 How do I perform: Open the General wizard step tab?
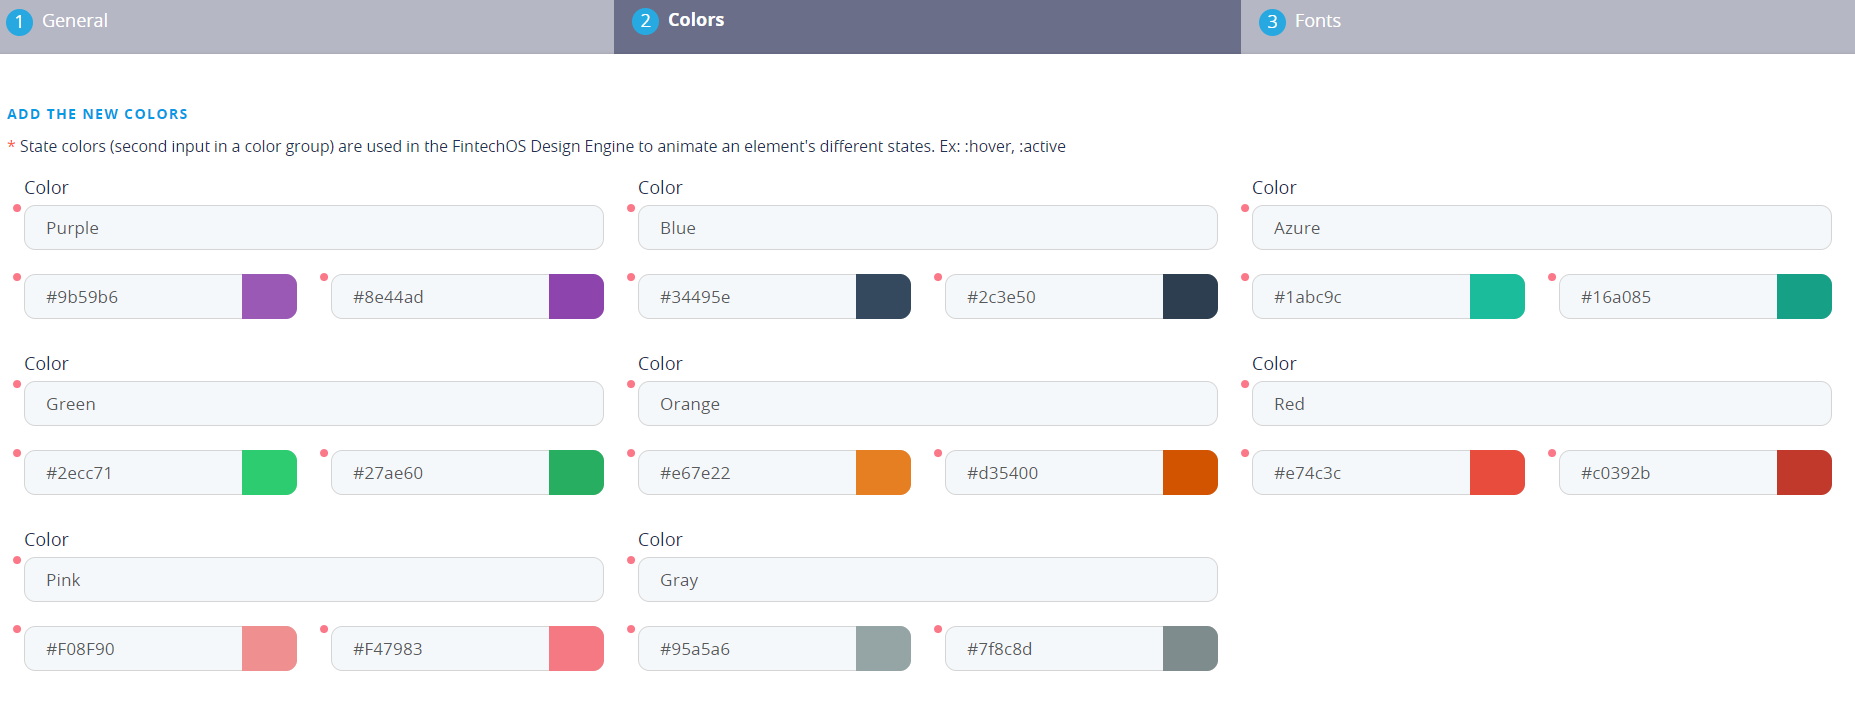pyautogui.click(x=74, y=21)
